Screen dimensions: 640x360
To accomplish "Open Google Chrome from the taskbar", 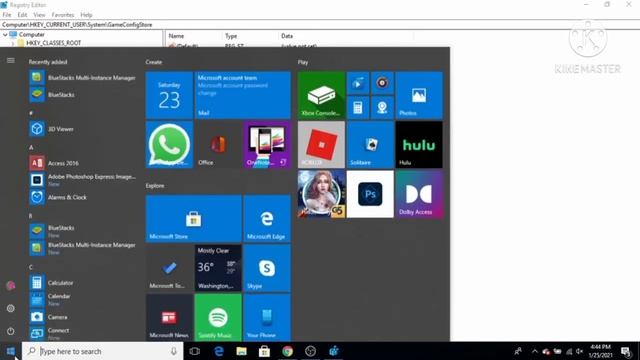I will pyautogui.click(x=288, y=351).
